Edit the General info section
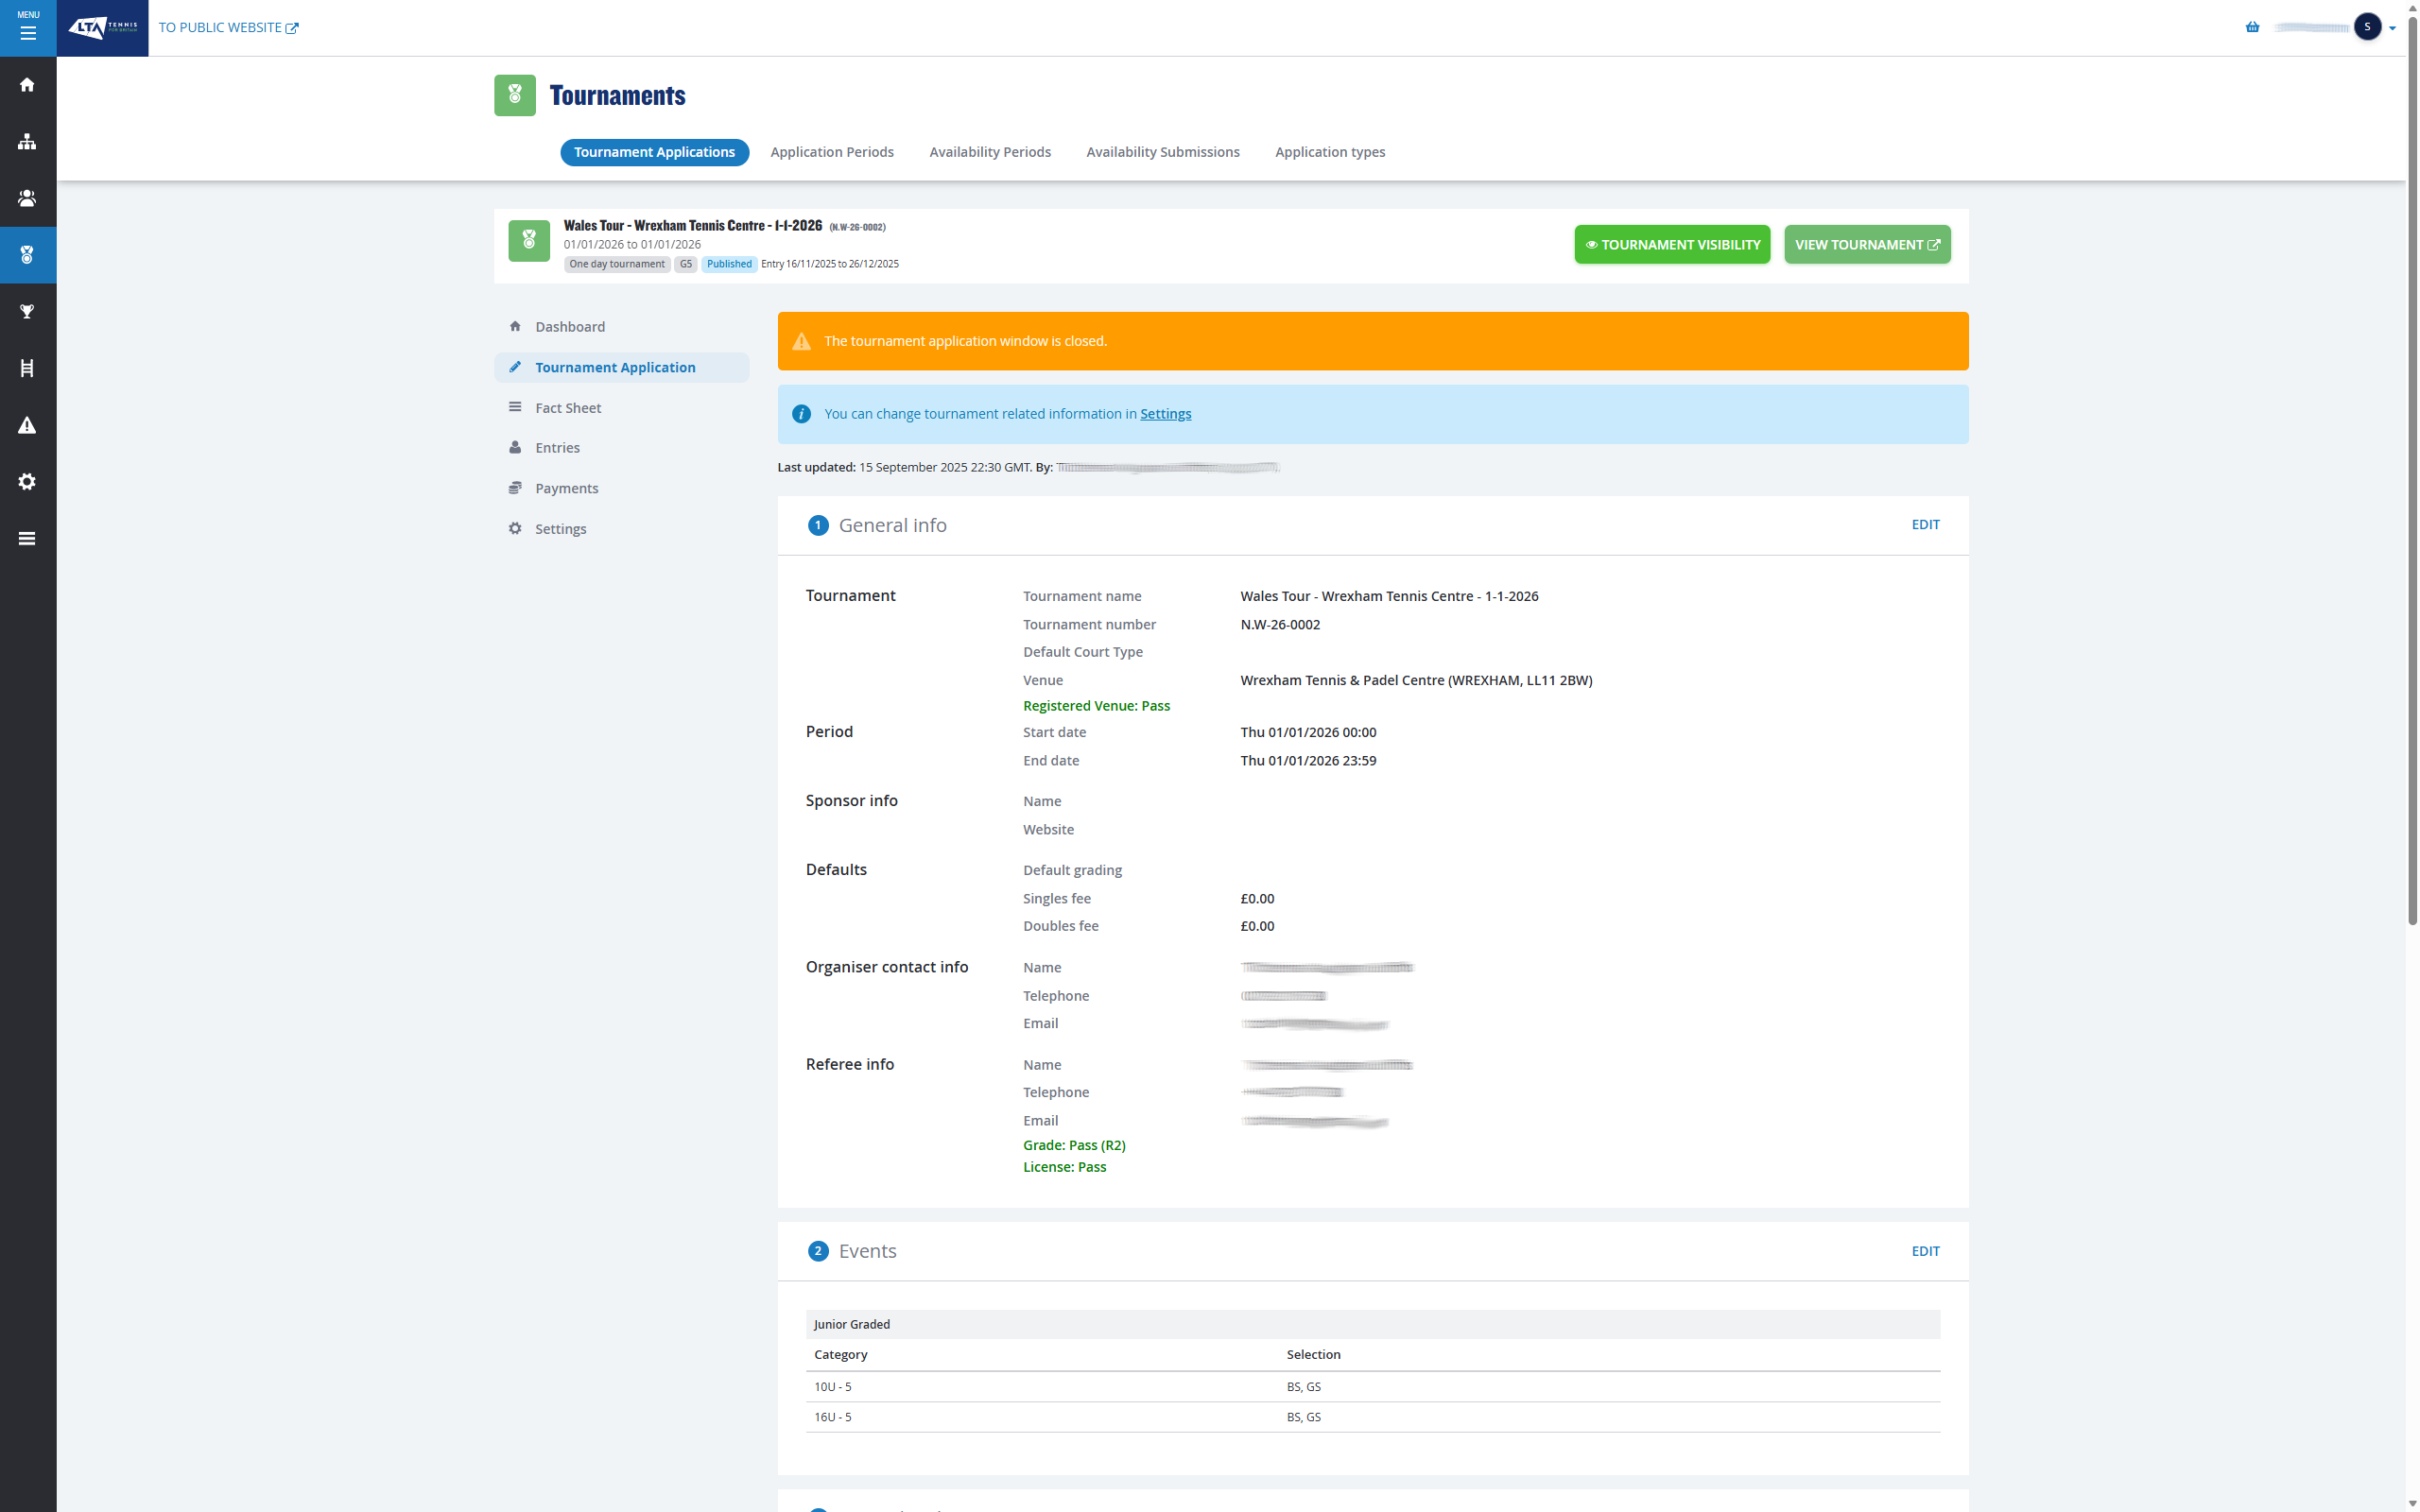This screenshot has height=1512, width=2420. [1924, 525]
